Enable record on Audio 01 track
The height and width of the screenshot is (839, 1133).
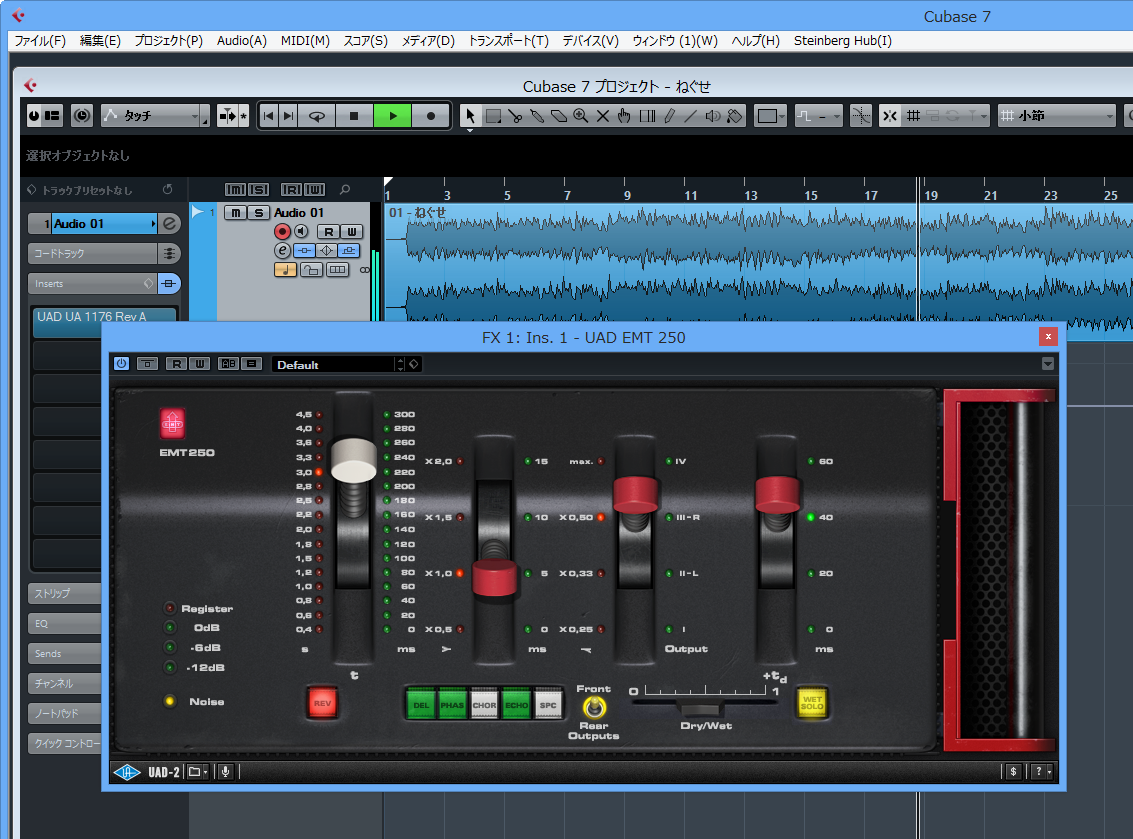click(x=283, y=231)
